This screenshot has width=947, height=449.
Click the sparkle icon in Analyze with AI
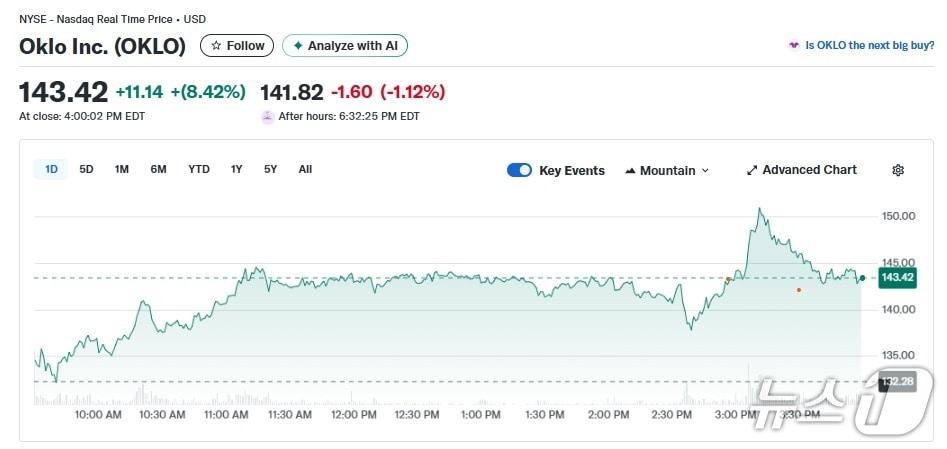point(298,46)
